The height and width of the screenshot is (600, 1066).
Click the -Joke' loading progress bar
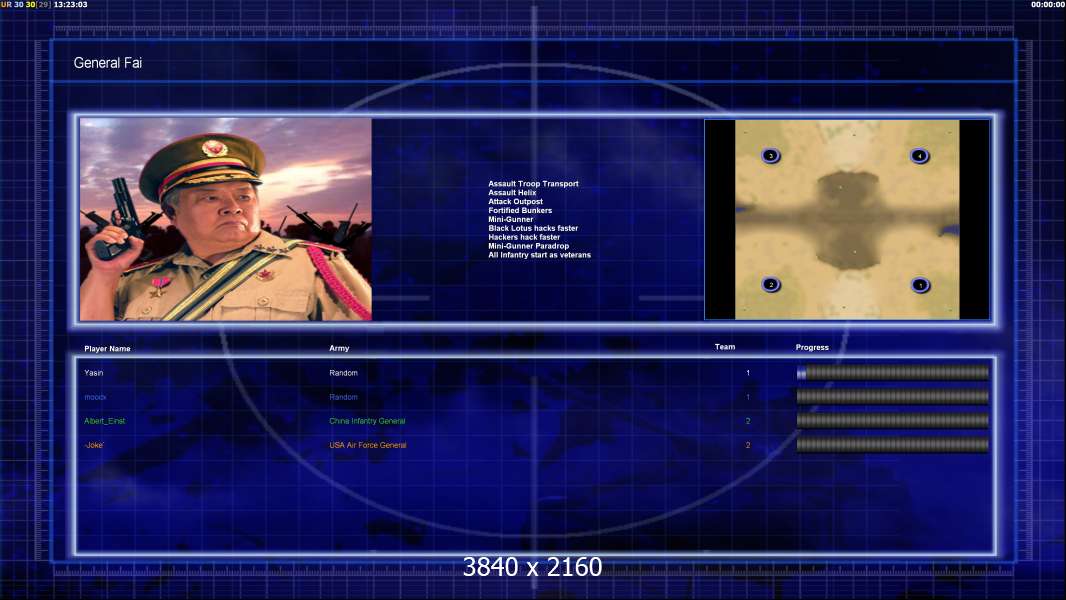tap(893, 445)
